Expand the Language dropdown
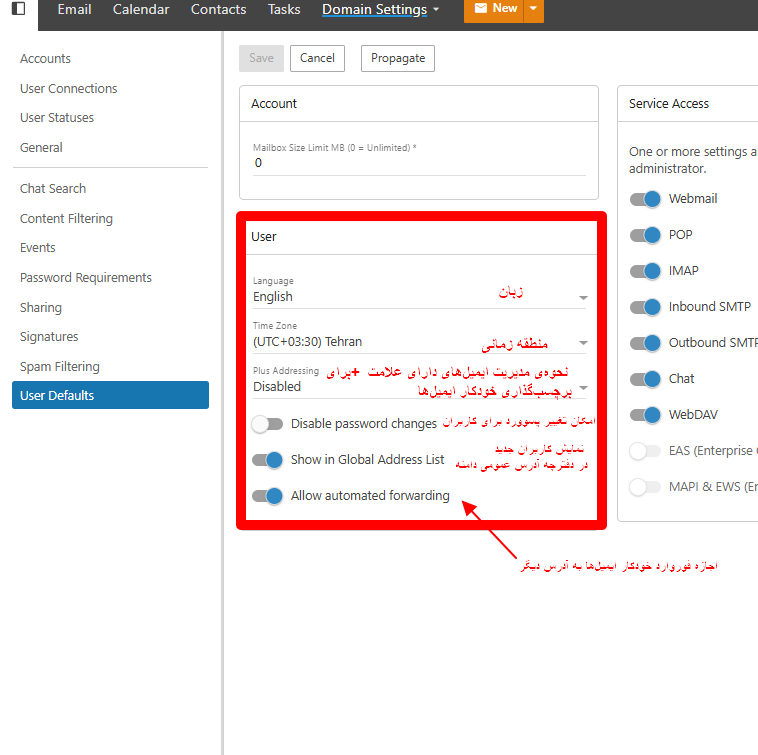Image resolution: width=758 pixels, height=755 pixels. coord(583,298)
